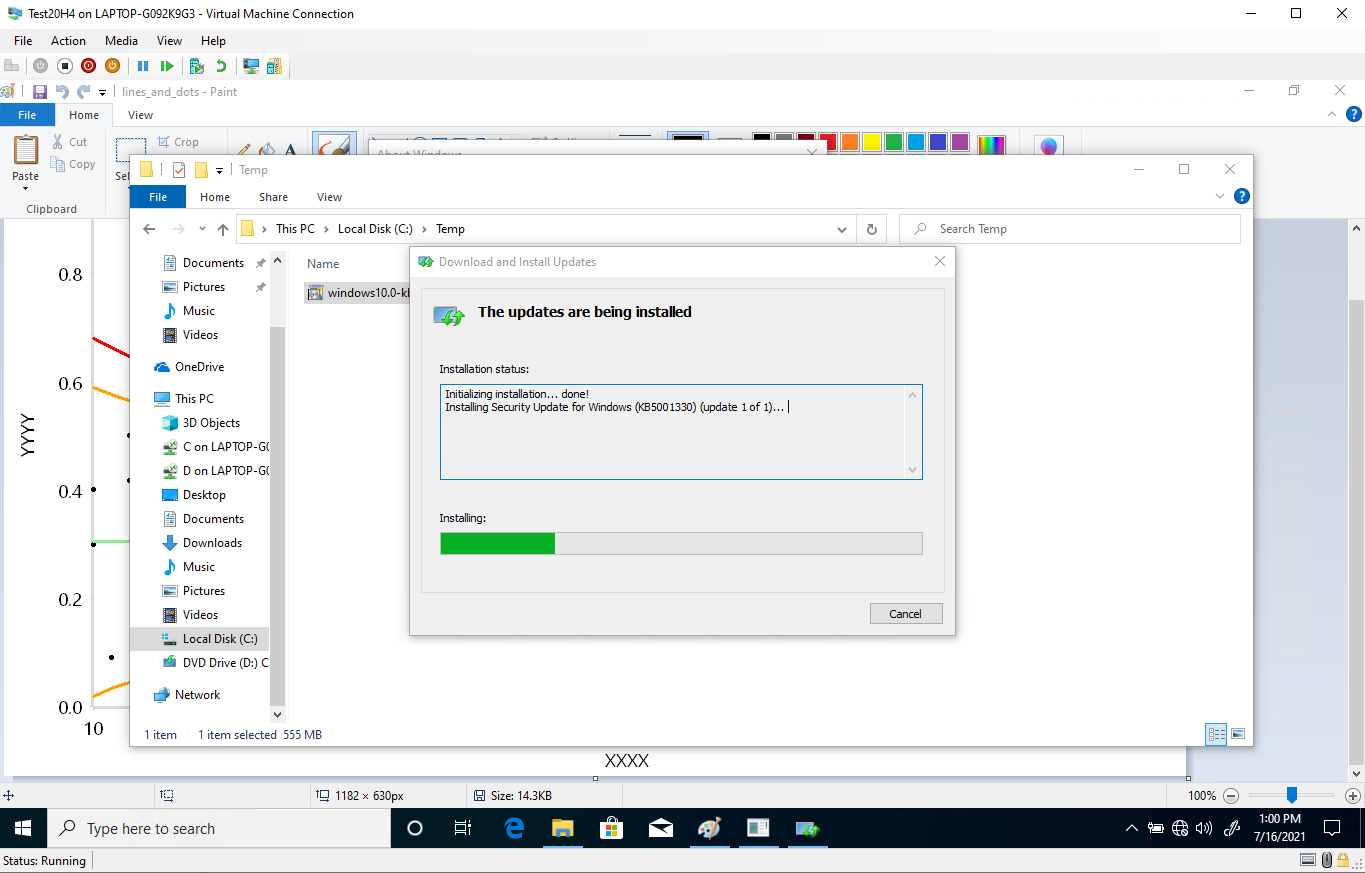The image size is (1365, 873).
Task: Open Windows notification center
Action: coord(1332,828)
